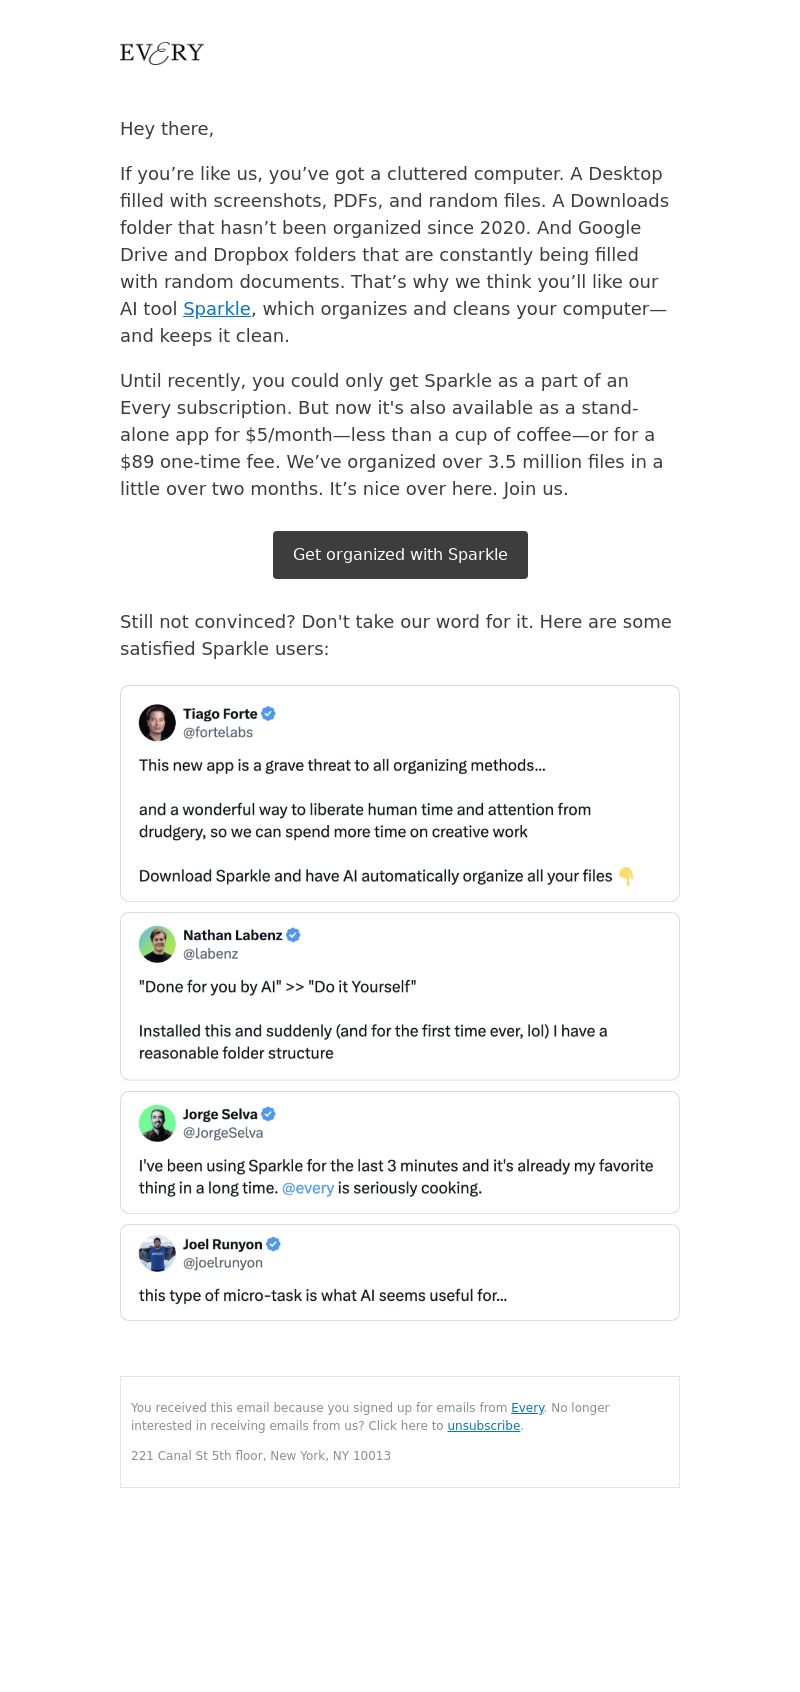Click the verified badge beside Nathan Labenz
Image resolution: width=800 pixels, height=1692 pixels.
point(293,935)
